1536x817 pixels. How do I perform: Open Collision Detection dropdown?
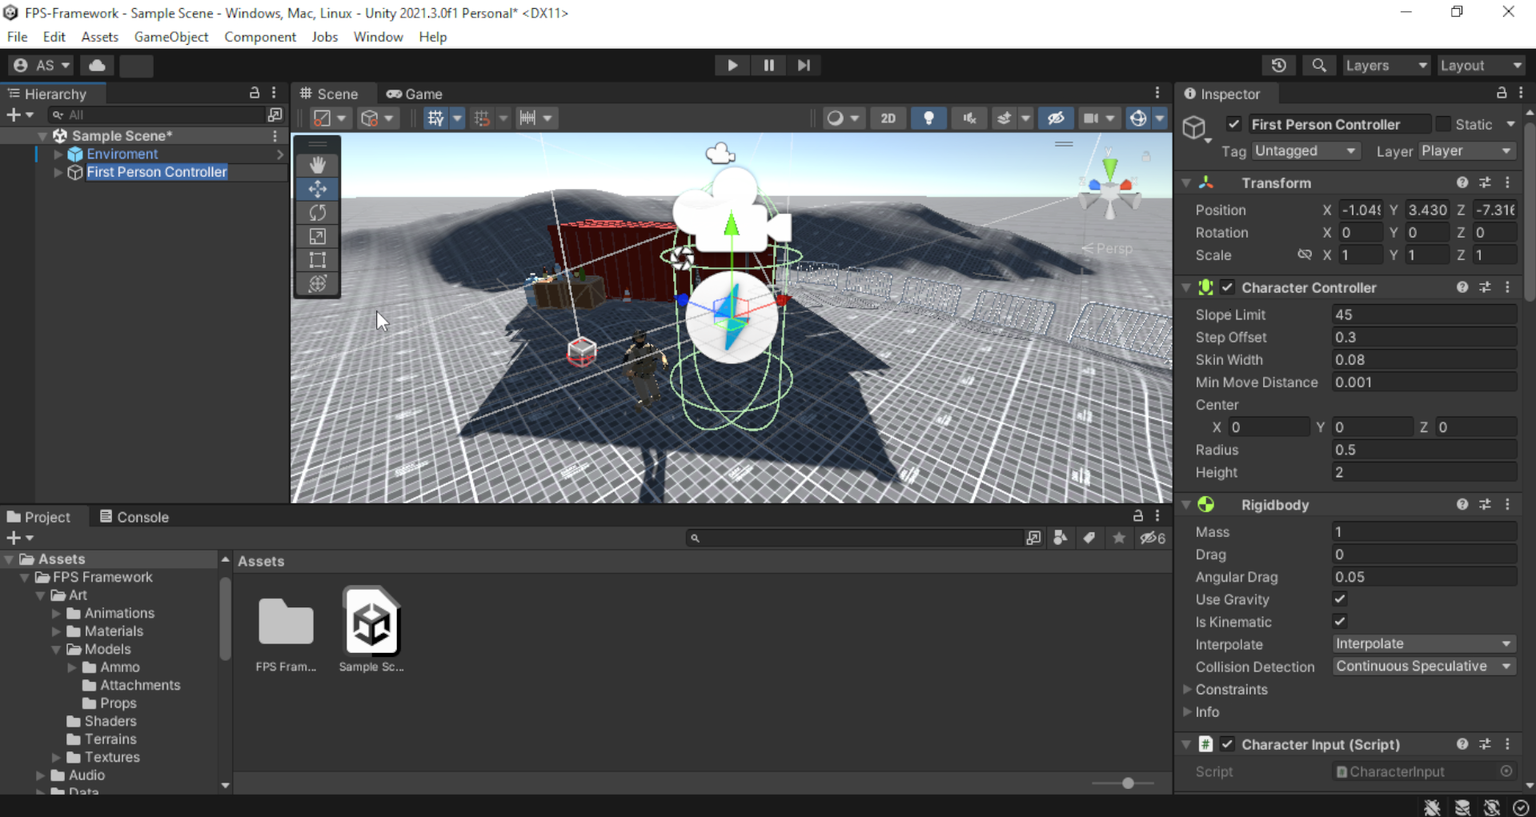tap(1424, 666)
